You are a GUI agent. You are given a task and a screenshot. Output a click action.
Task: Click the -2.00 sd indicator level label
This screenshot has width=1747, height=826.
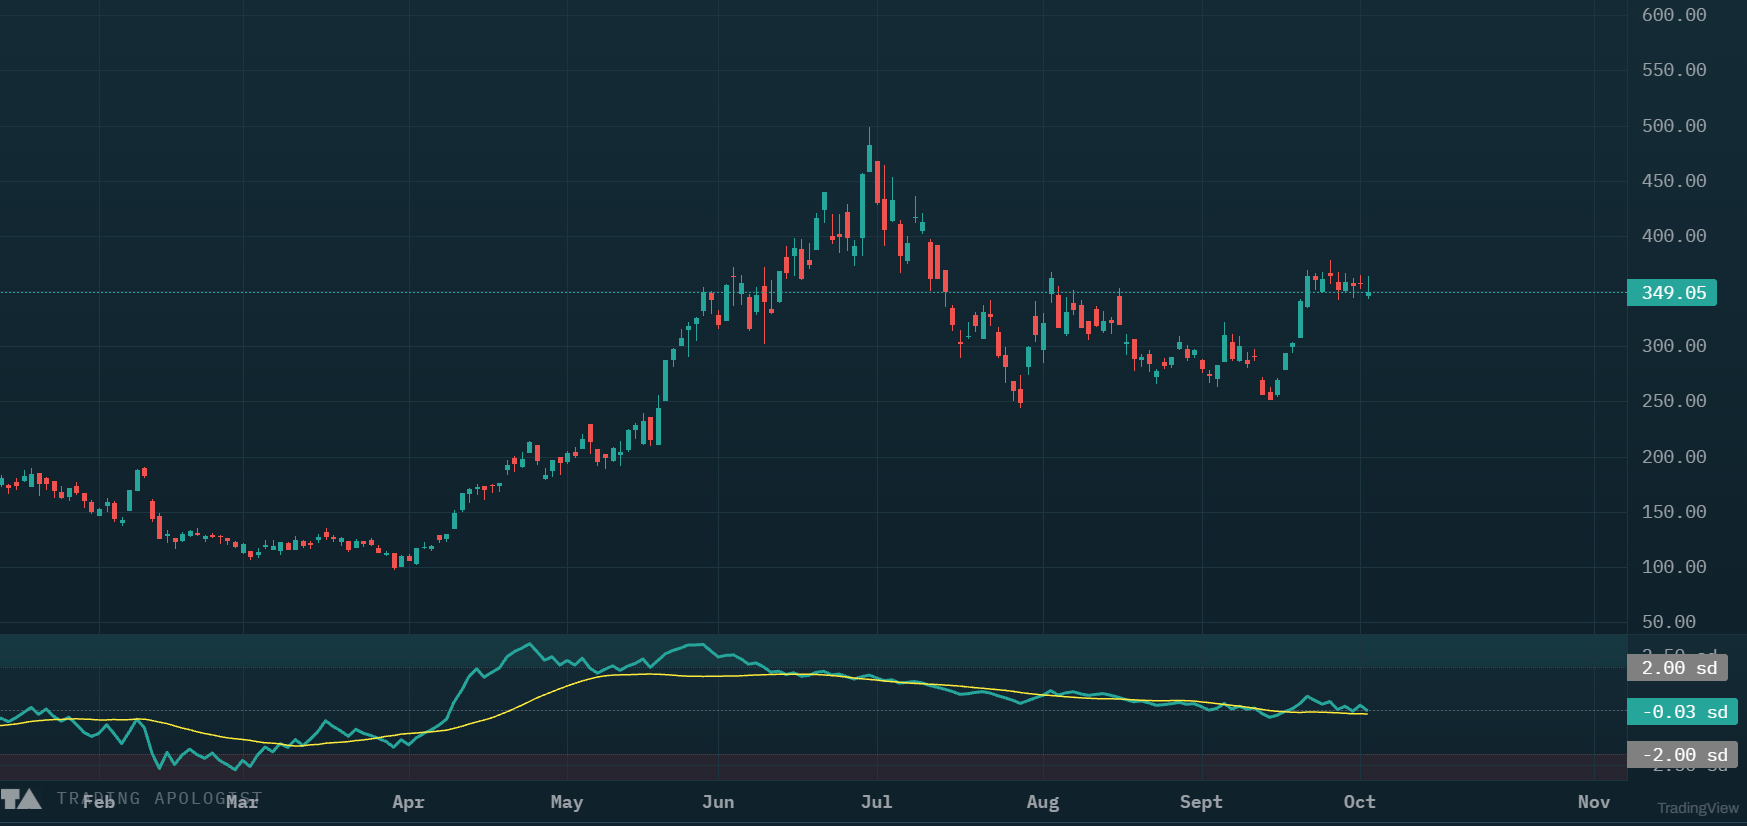(1683, 755)
